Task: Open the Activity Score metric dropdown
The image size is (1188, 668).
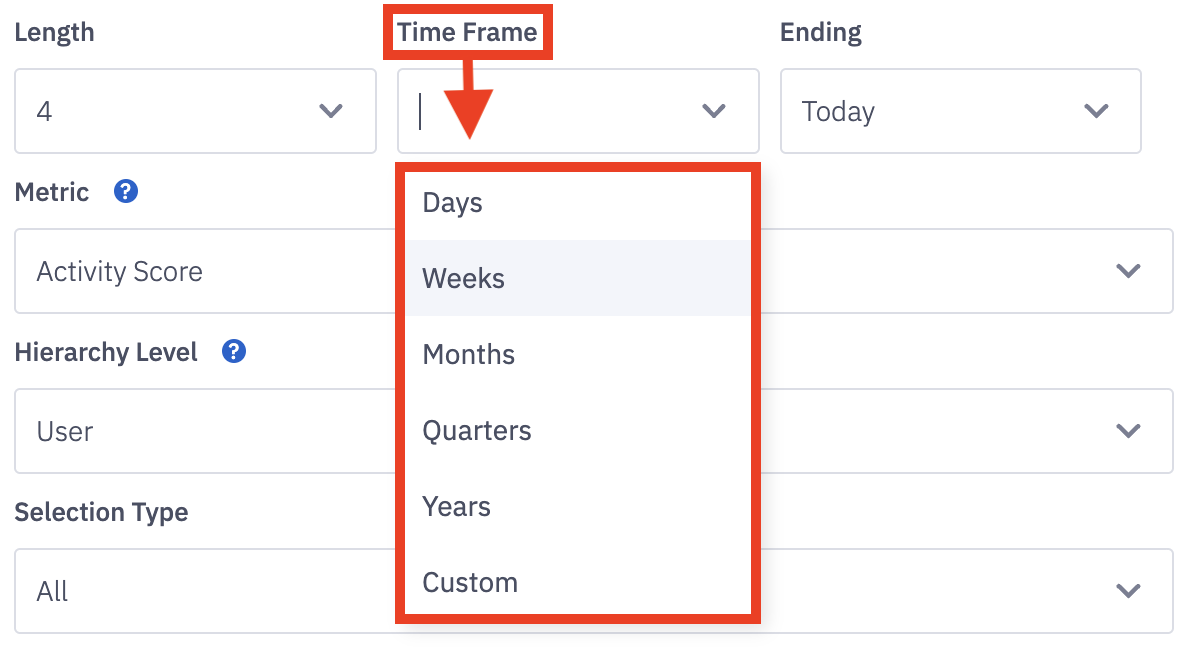Action: coord(594,271)
